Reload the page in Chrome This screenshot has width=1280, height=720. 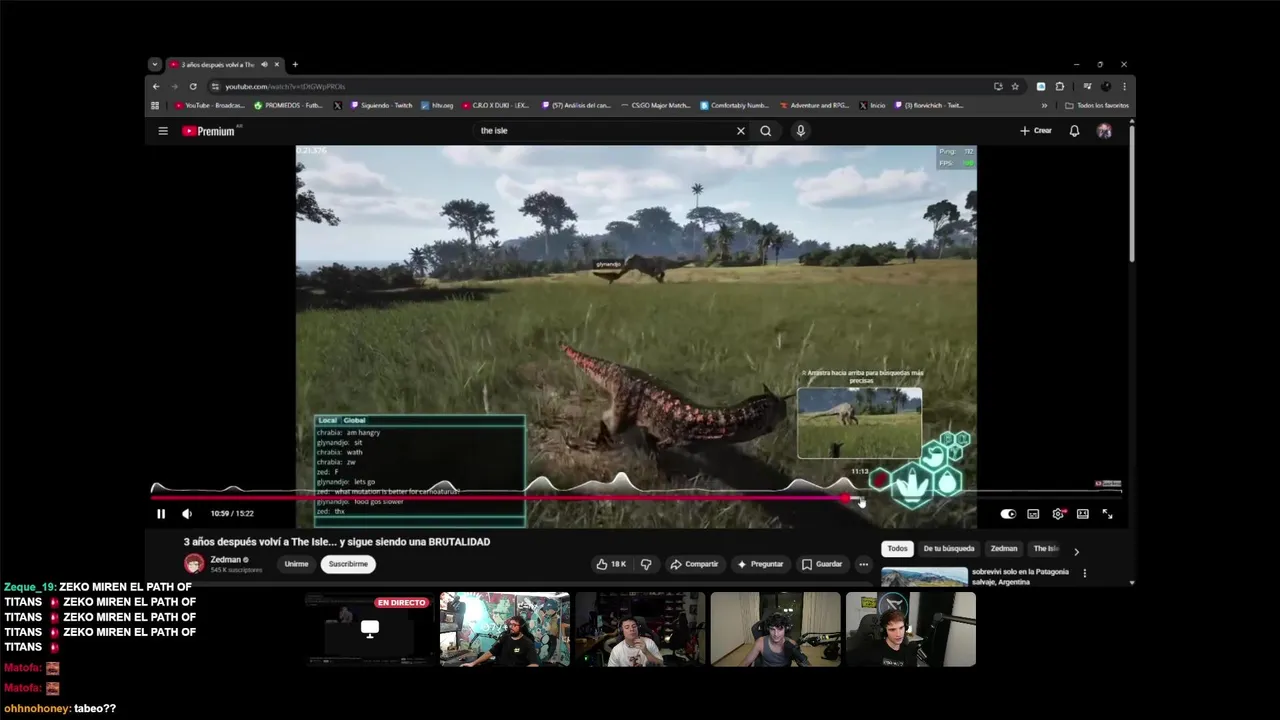pyautogui.click(x=193, y=87)
